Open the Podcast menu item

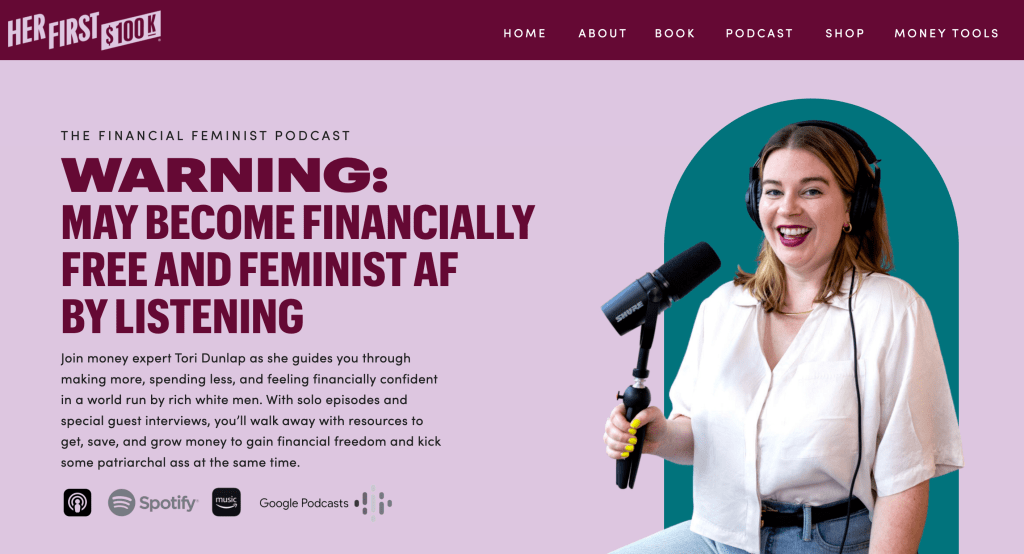[759, 33]
